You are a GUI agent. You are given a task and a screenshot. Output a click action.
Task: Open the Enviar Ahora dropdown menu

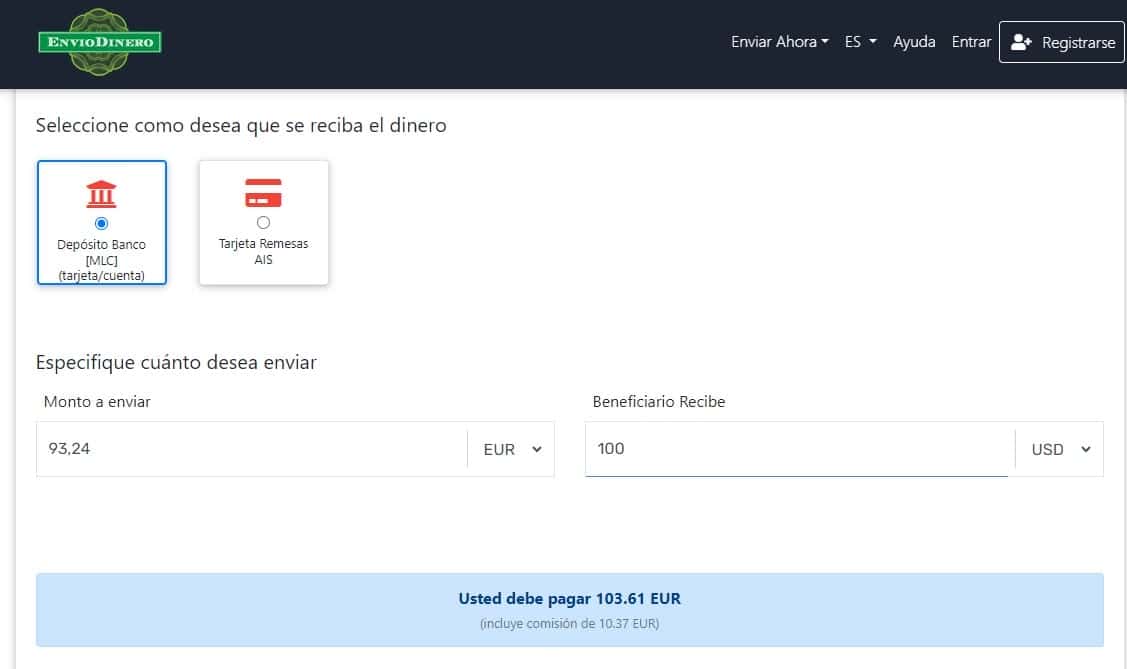tap(779, 42)
